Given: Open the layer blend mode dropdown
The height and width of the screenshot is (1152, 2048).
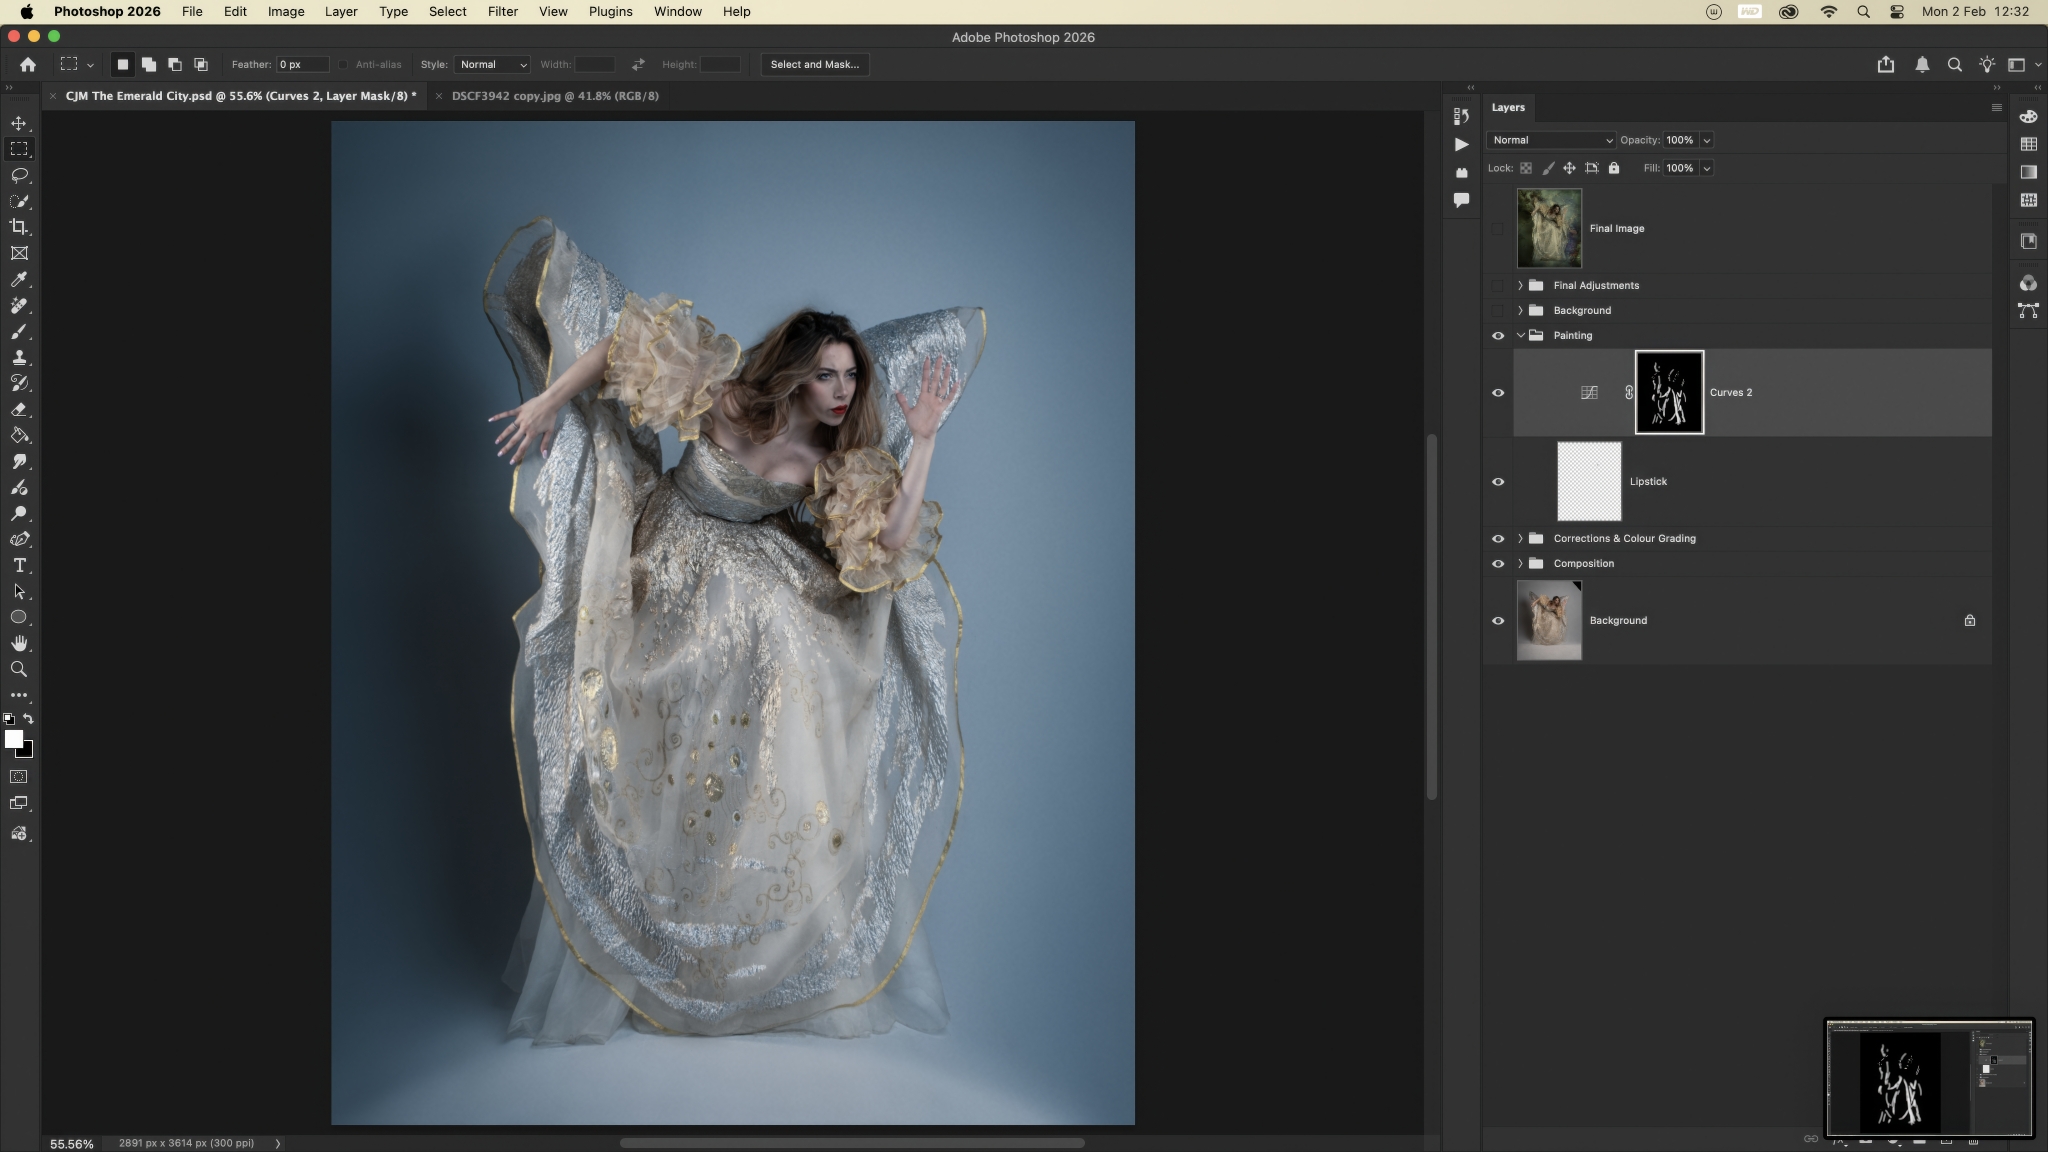Looking at the screenshot, I should [x=1551, y=140].
